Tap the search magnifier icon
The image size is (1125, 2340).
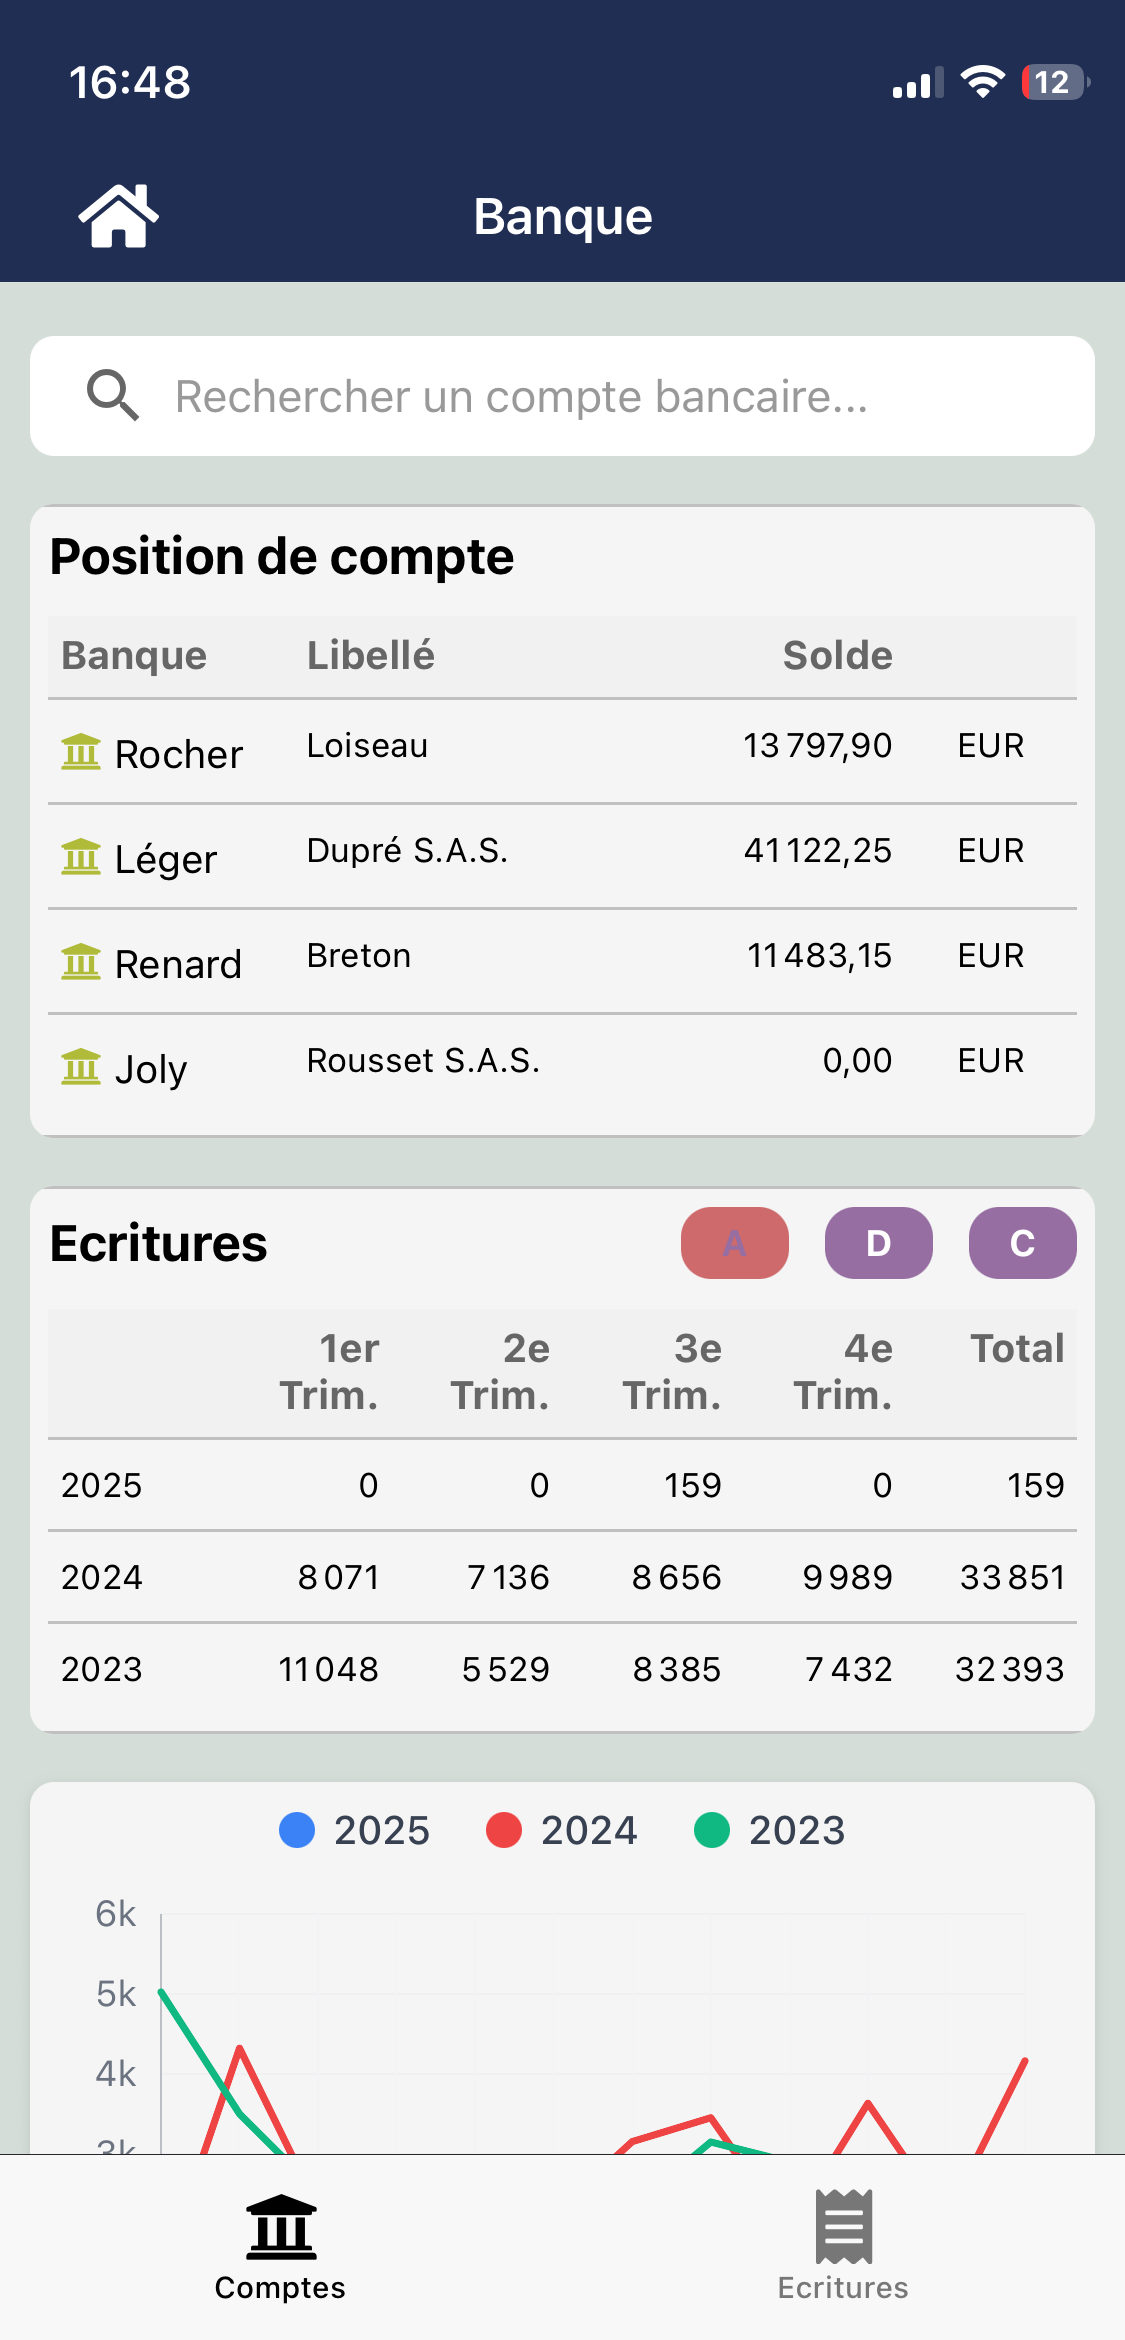click(x=112, y=396)
